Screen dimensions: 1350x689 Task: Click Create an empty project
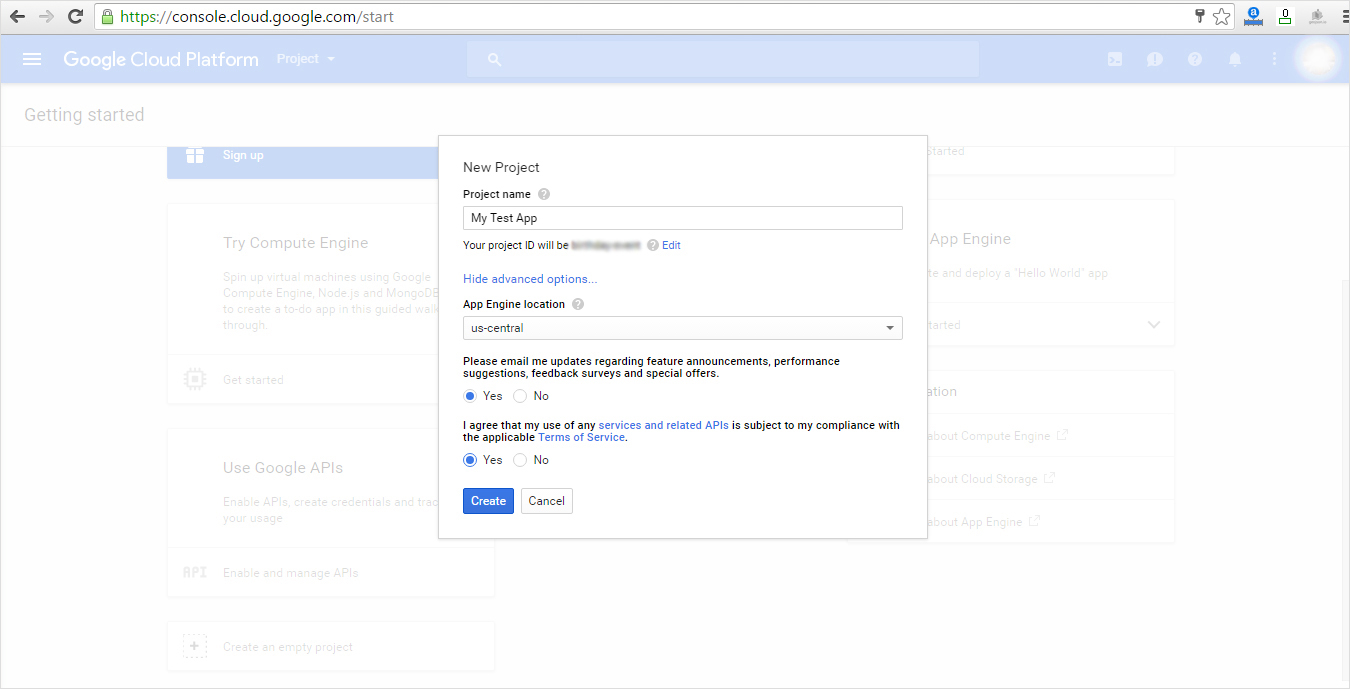point(288,647)
